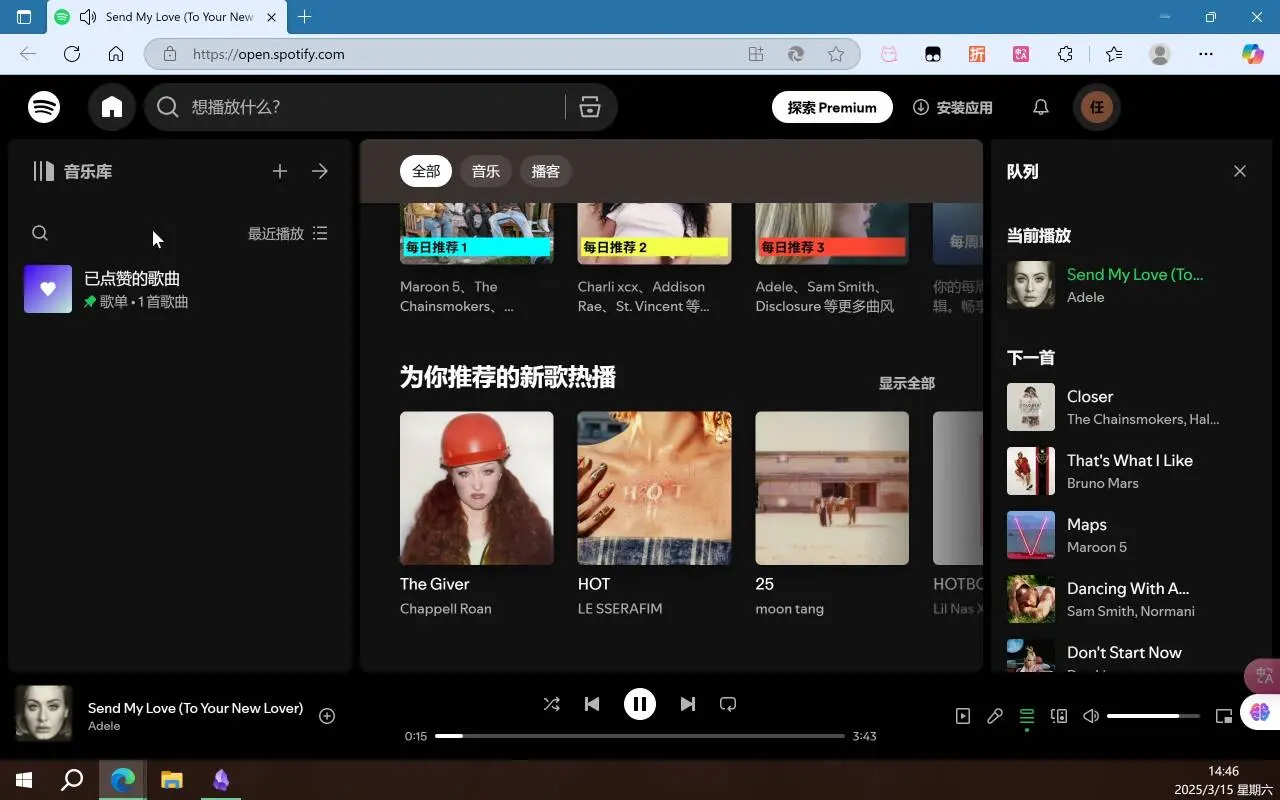Open a new browser tab
This screenshot has width=1280, height=800.
tap(305, 17)
